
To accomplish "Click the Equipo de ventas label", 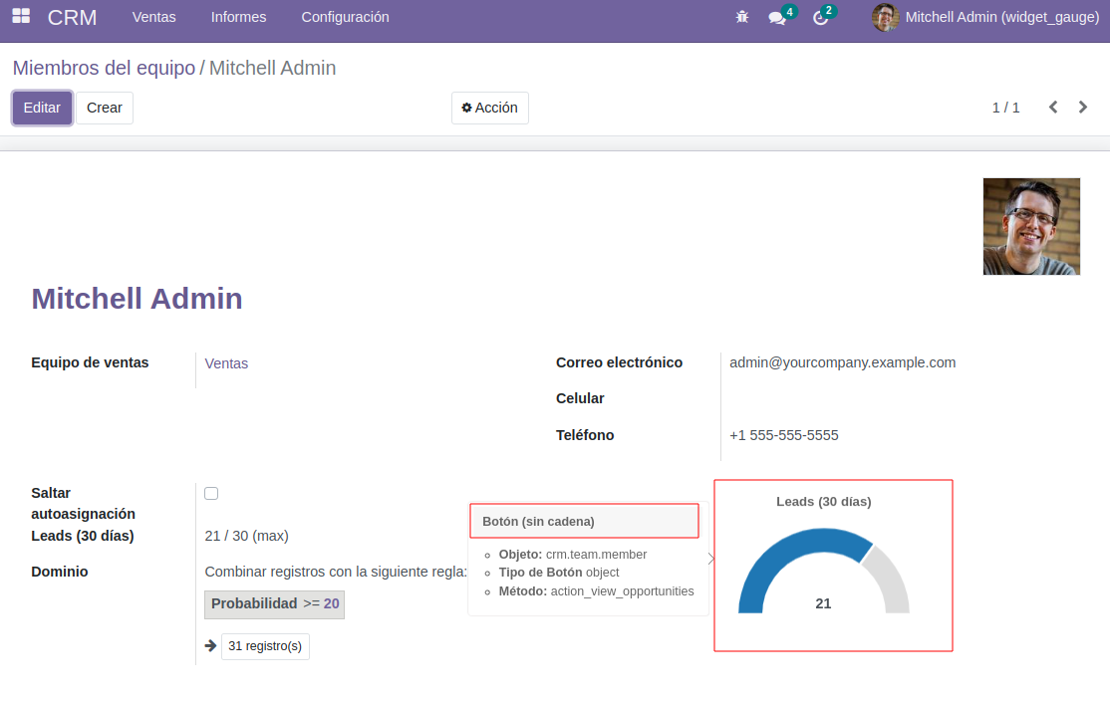I will 90,362.
